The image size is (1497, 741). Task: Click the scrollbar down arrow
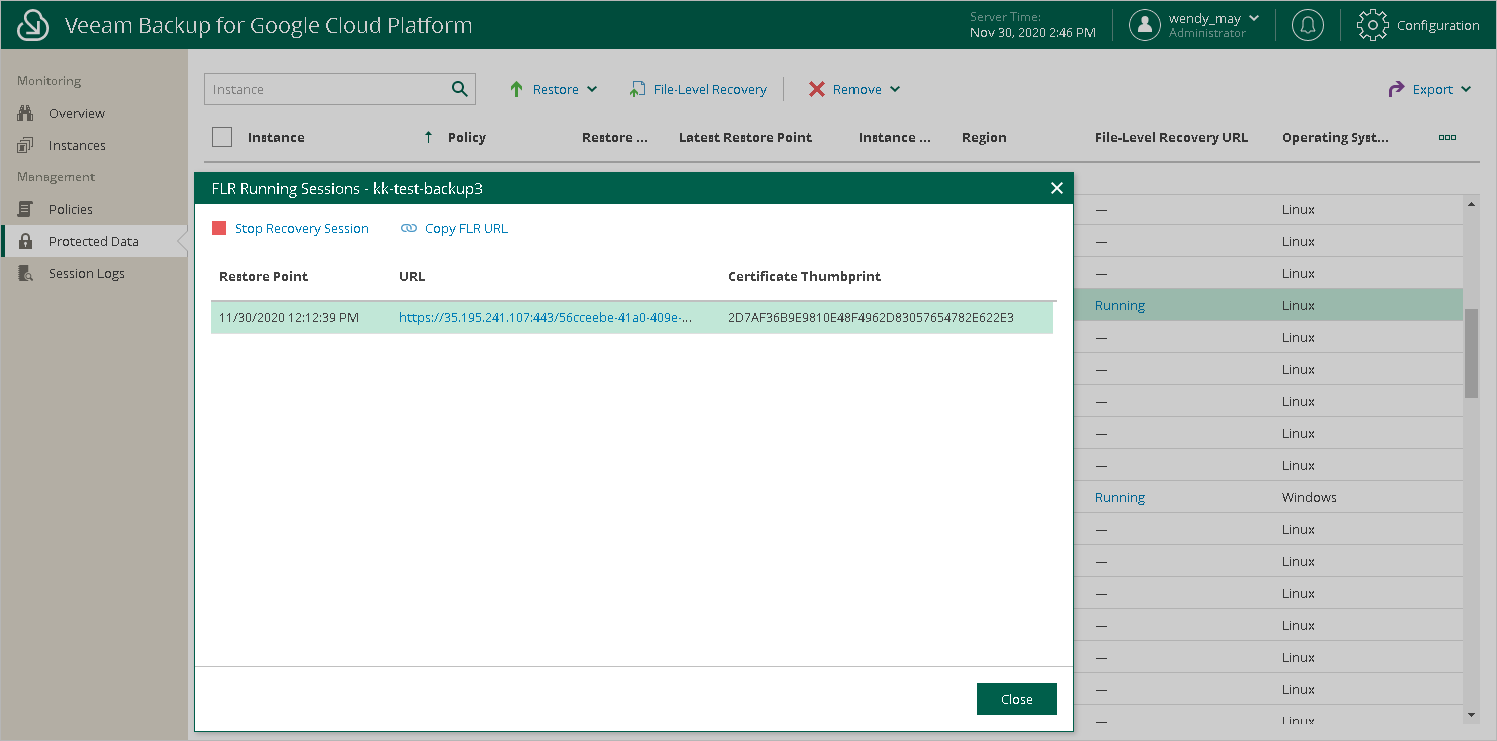click(1471, 715)
